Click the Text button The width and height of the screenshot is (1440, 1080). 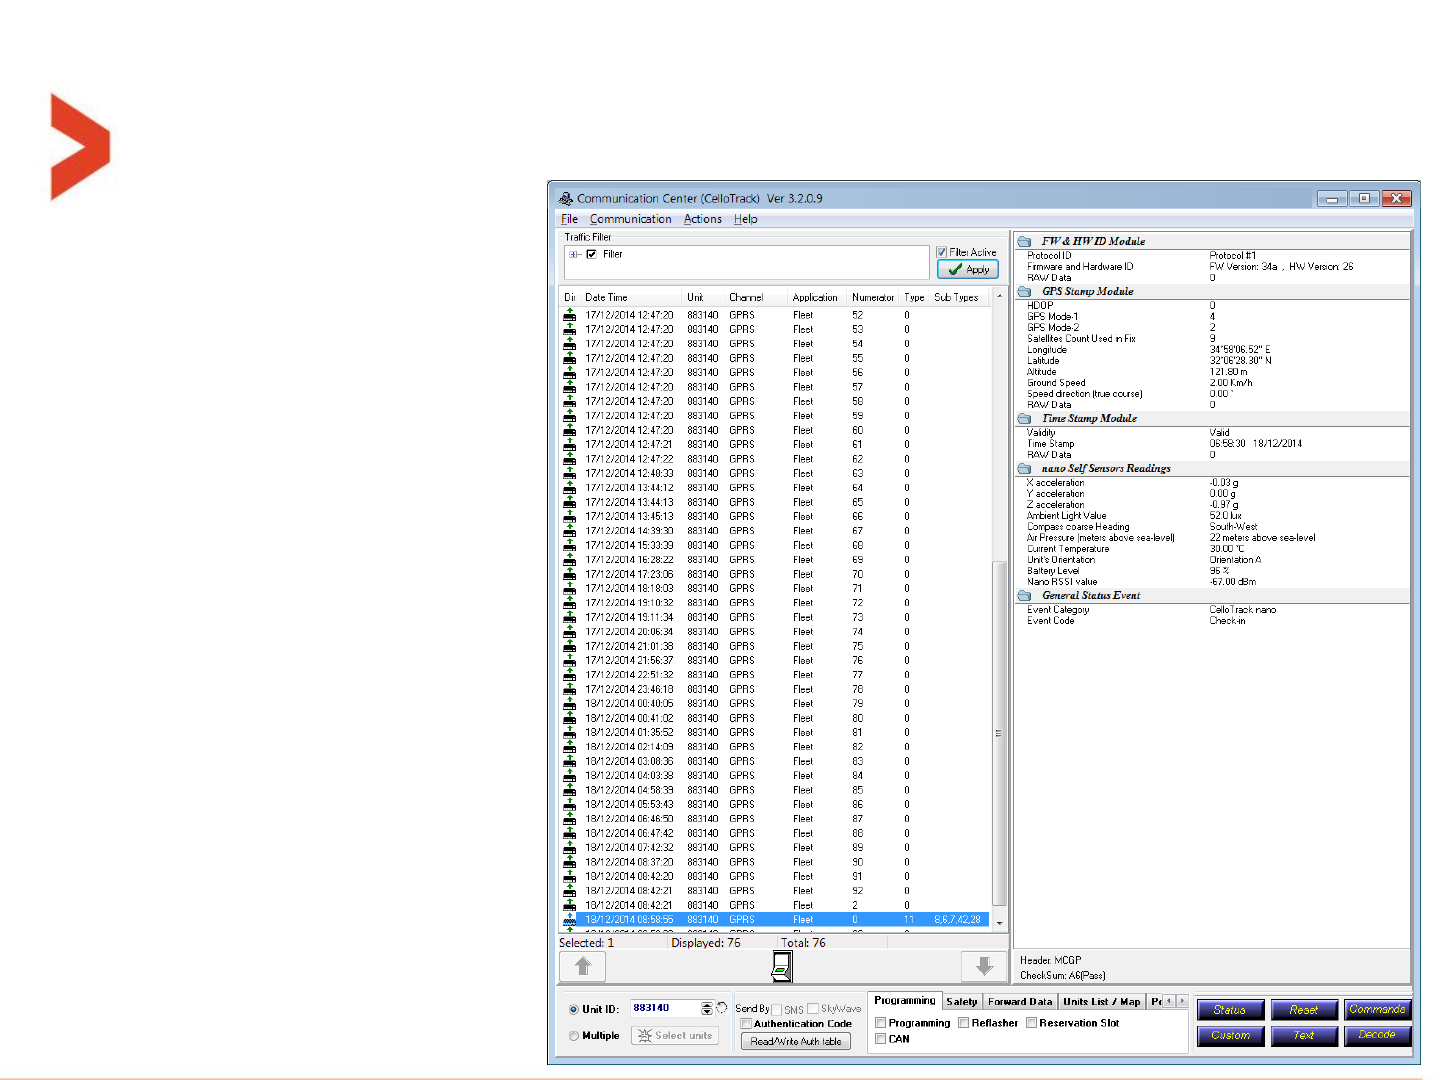click(1304, 1036)
